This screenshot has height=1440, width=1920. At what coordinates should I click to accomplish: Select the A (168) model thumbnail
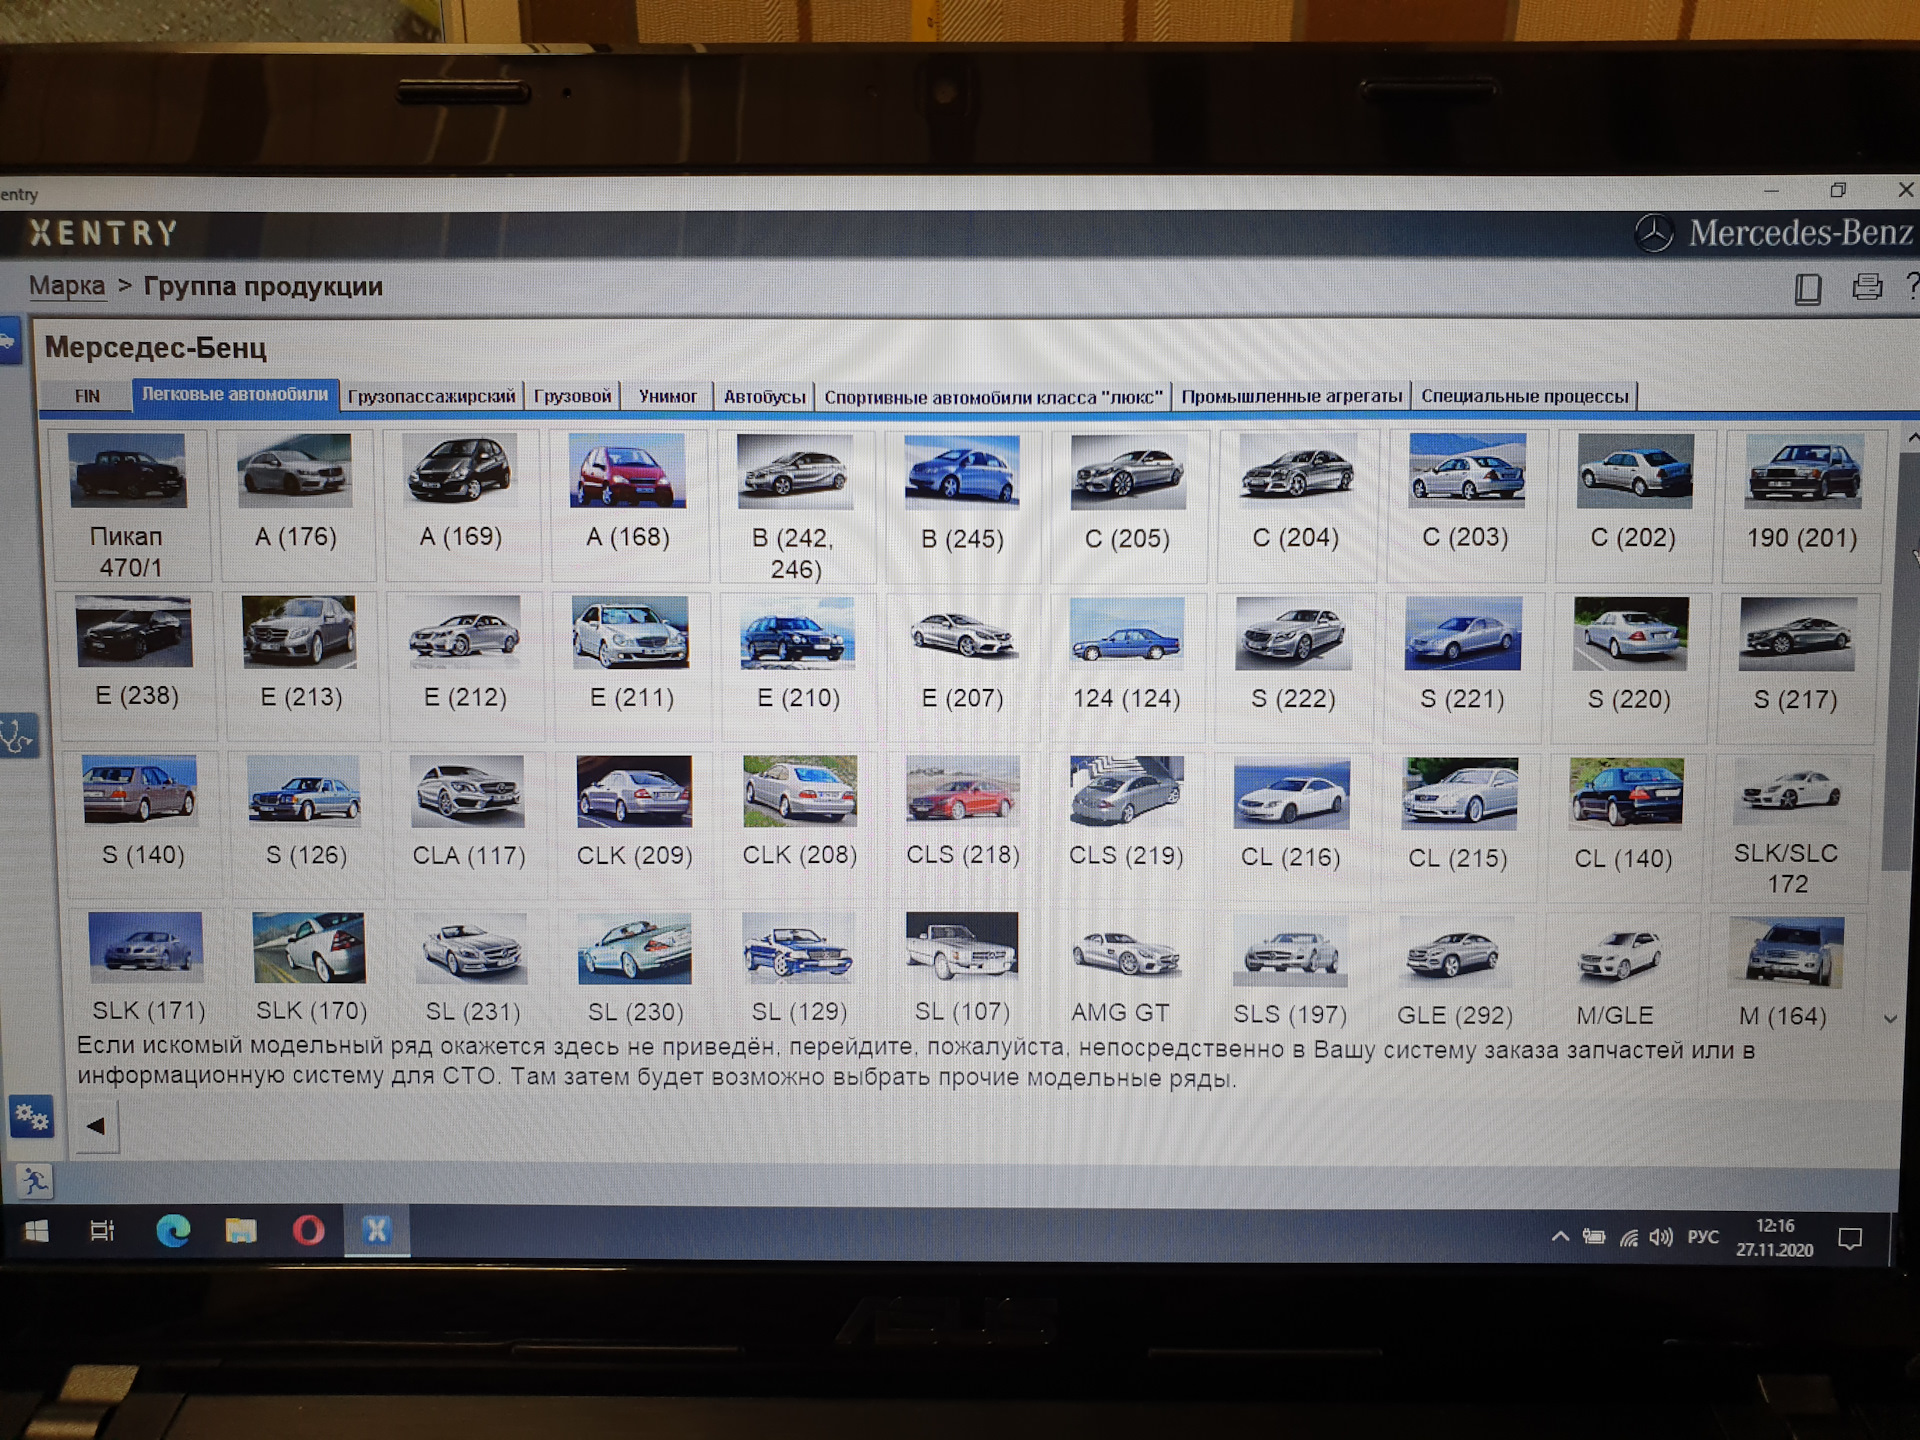click(627, 470)
